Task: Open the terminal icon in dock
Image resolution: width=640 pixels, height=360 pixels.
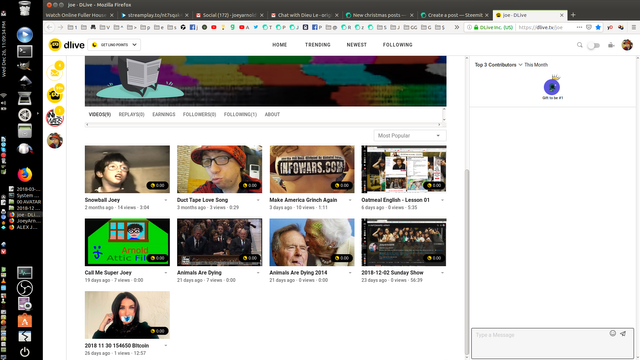Action: pyautogui.click(x=24, y=51)
